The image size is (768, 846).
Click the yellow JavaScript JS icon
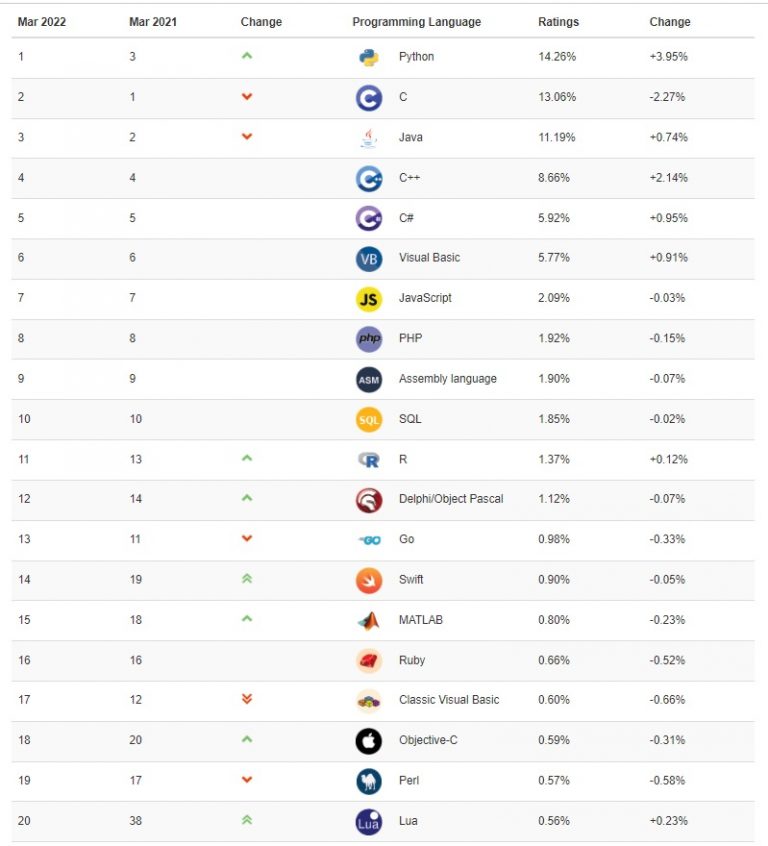pos(368,299)
